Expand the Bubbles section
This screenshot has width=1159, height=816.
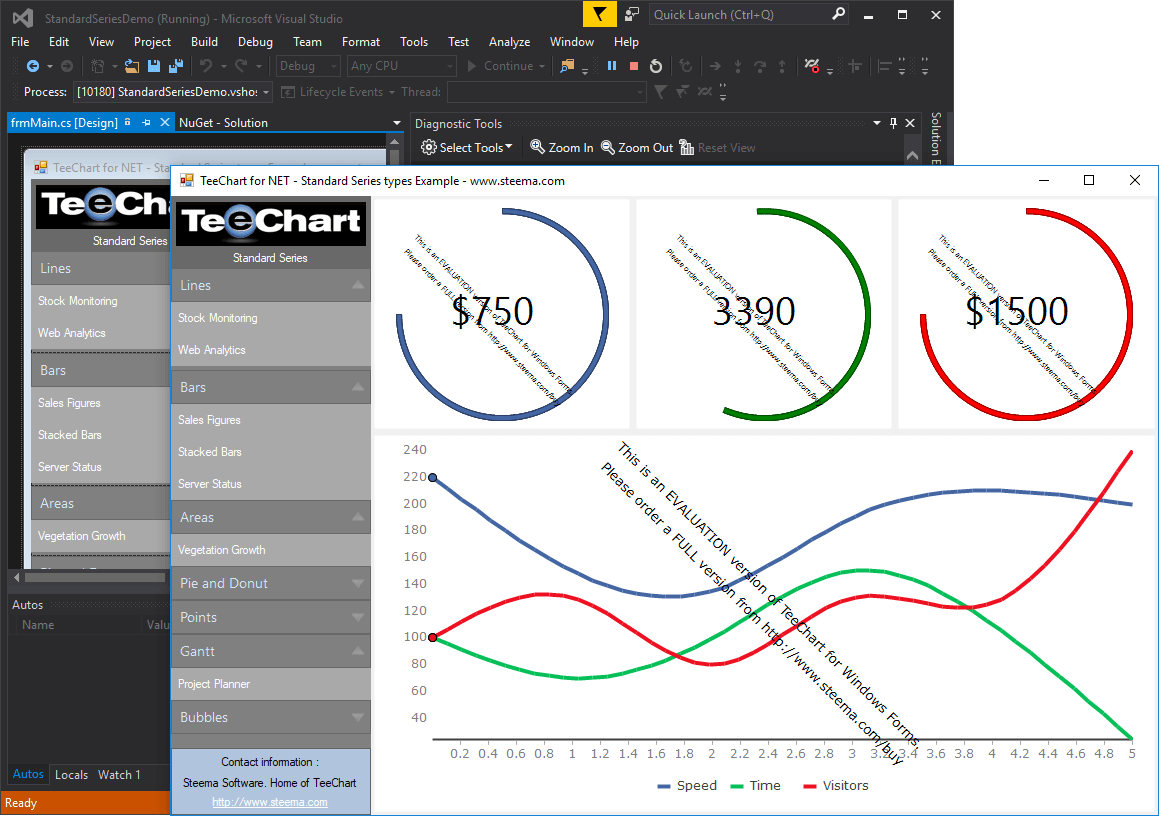click(x=358, y=717)
